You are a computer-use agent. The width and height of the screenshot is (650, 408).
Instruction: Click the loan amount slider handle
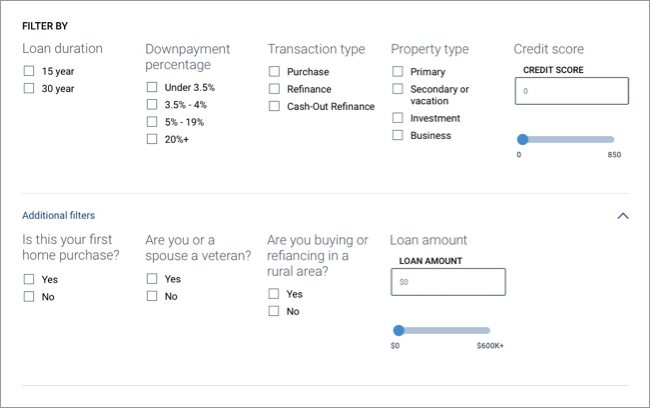pyautogui.click(x=399, y=330)
